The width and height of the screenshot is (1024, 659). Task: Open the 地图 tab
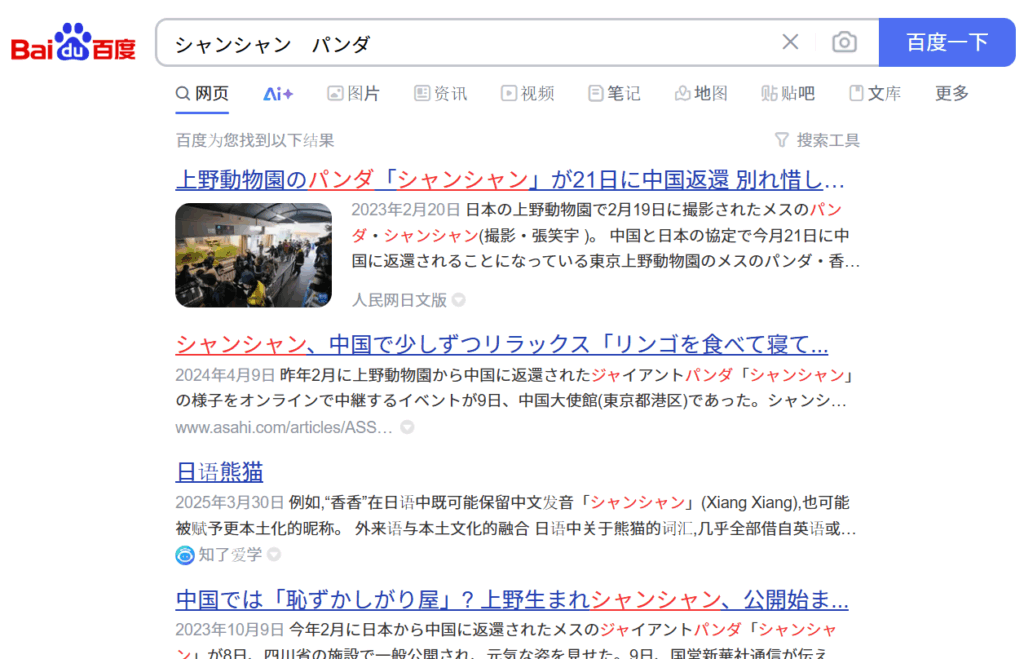(701, 93)
